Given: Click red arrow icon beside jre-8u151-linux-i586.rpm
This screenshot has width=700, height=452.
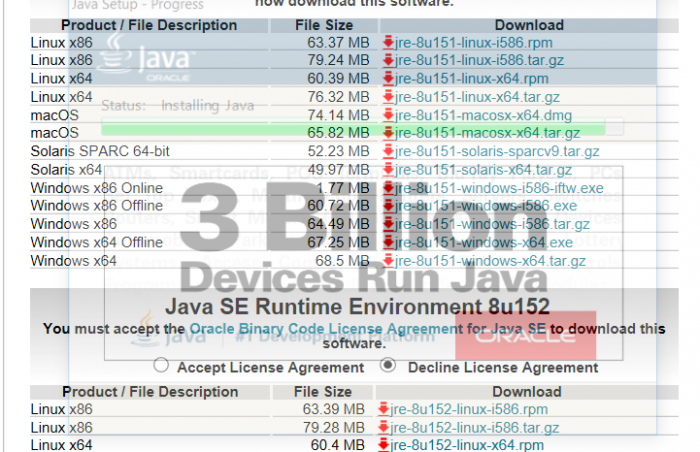Looking at the screenshot, I should tap(388, 42).
